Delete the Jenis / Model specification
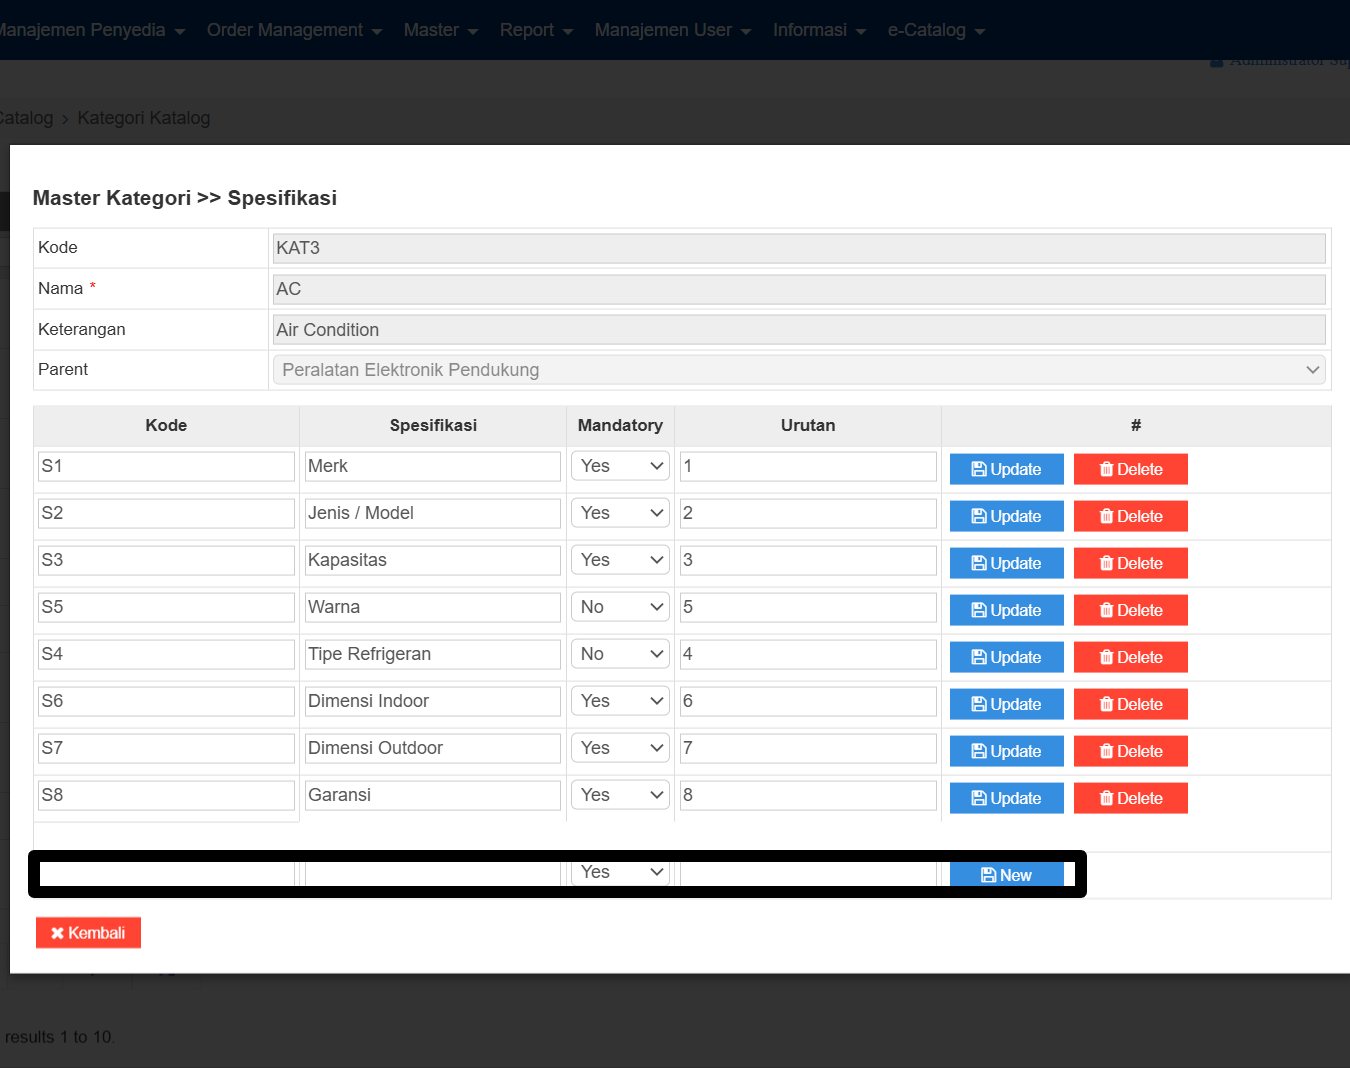This screenshot has width=1350, height=1068. click(1130, 516)
